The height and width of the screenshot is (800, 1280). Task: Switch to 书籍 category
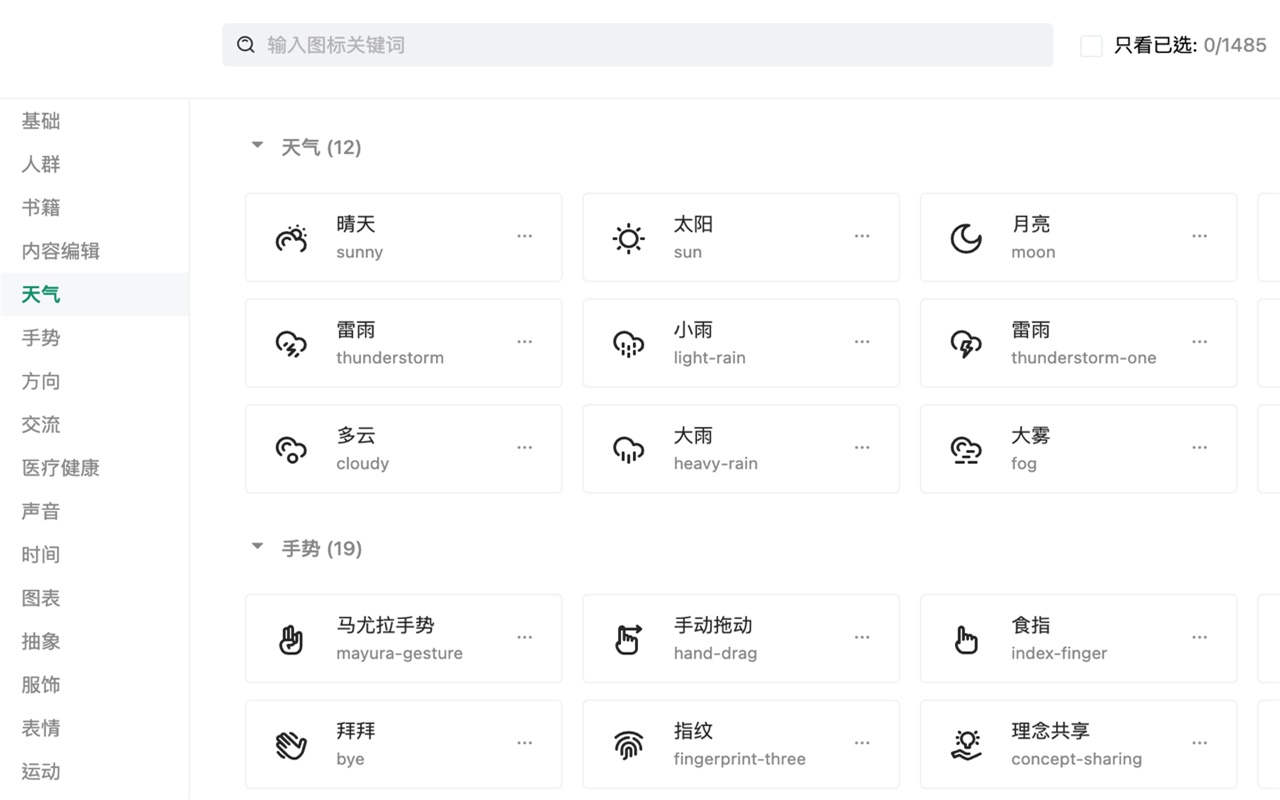[x=94, y=208]
